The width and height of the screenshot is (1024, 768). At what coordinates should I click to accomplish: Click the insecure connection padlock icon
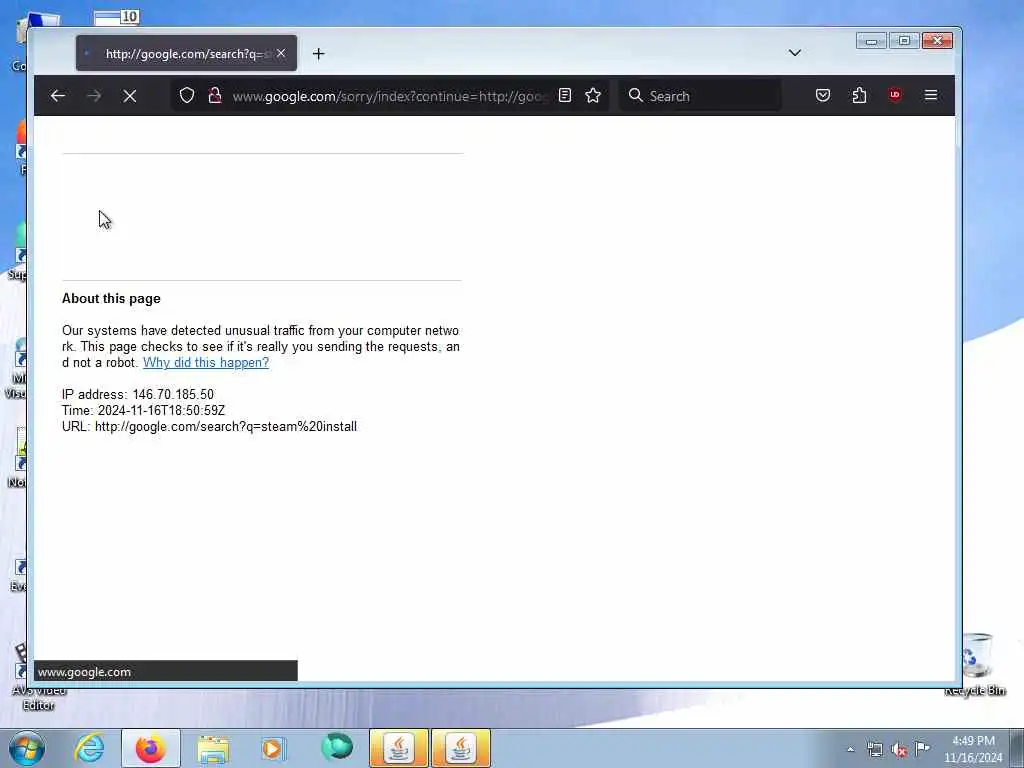215,95
